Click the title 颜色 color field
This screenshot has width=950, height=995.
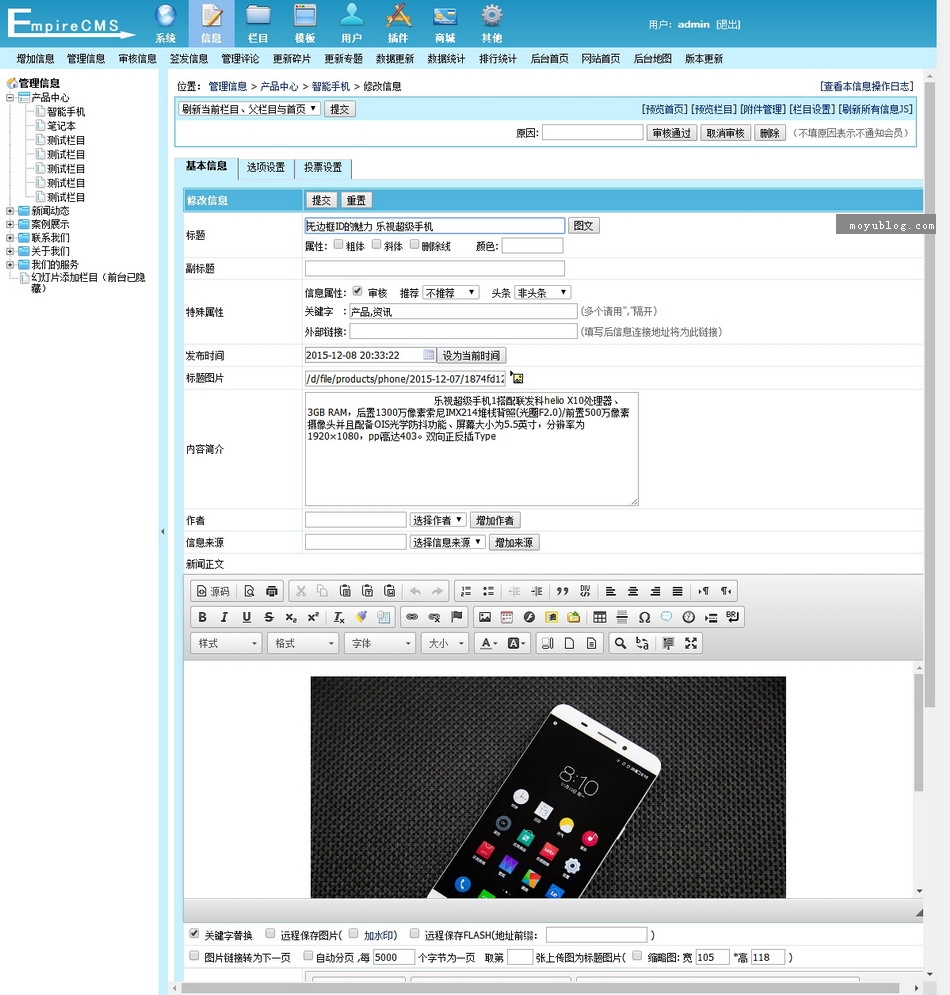pos(532,246)
